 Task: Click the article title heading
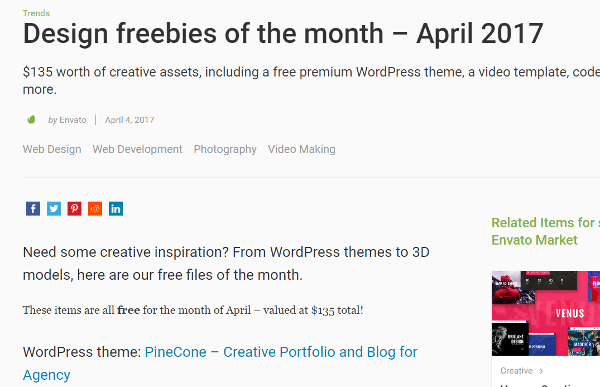(x=283, y=34)
